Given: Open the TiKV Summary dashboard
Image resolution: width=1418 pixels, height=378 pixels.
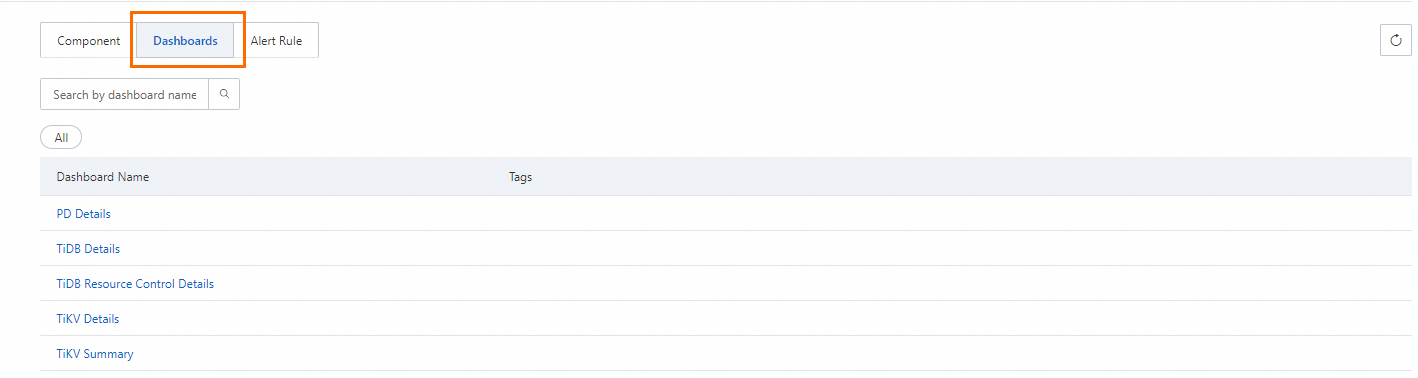Looking at the screenshot, I should coord(95,354).
